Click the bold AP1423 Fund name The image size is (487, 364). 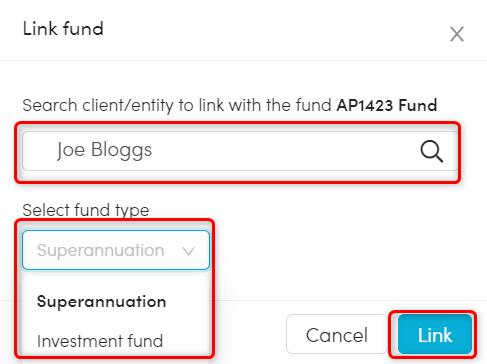387,105
